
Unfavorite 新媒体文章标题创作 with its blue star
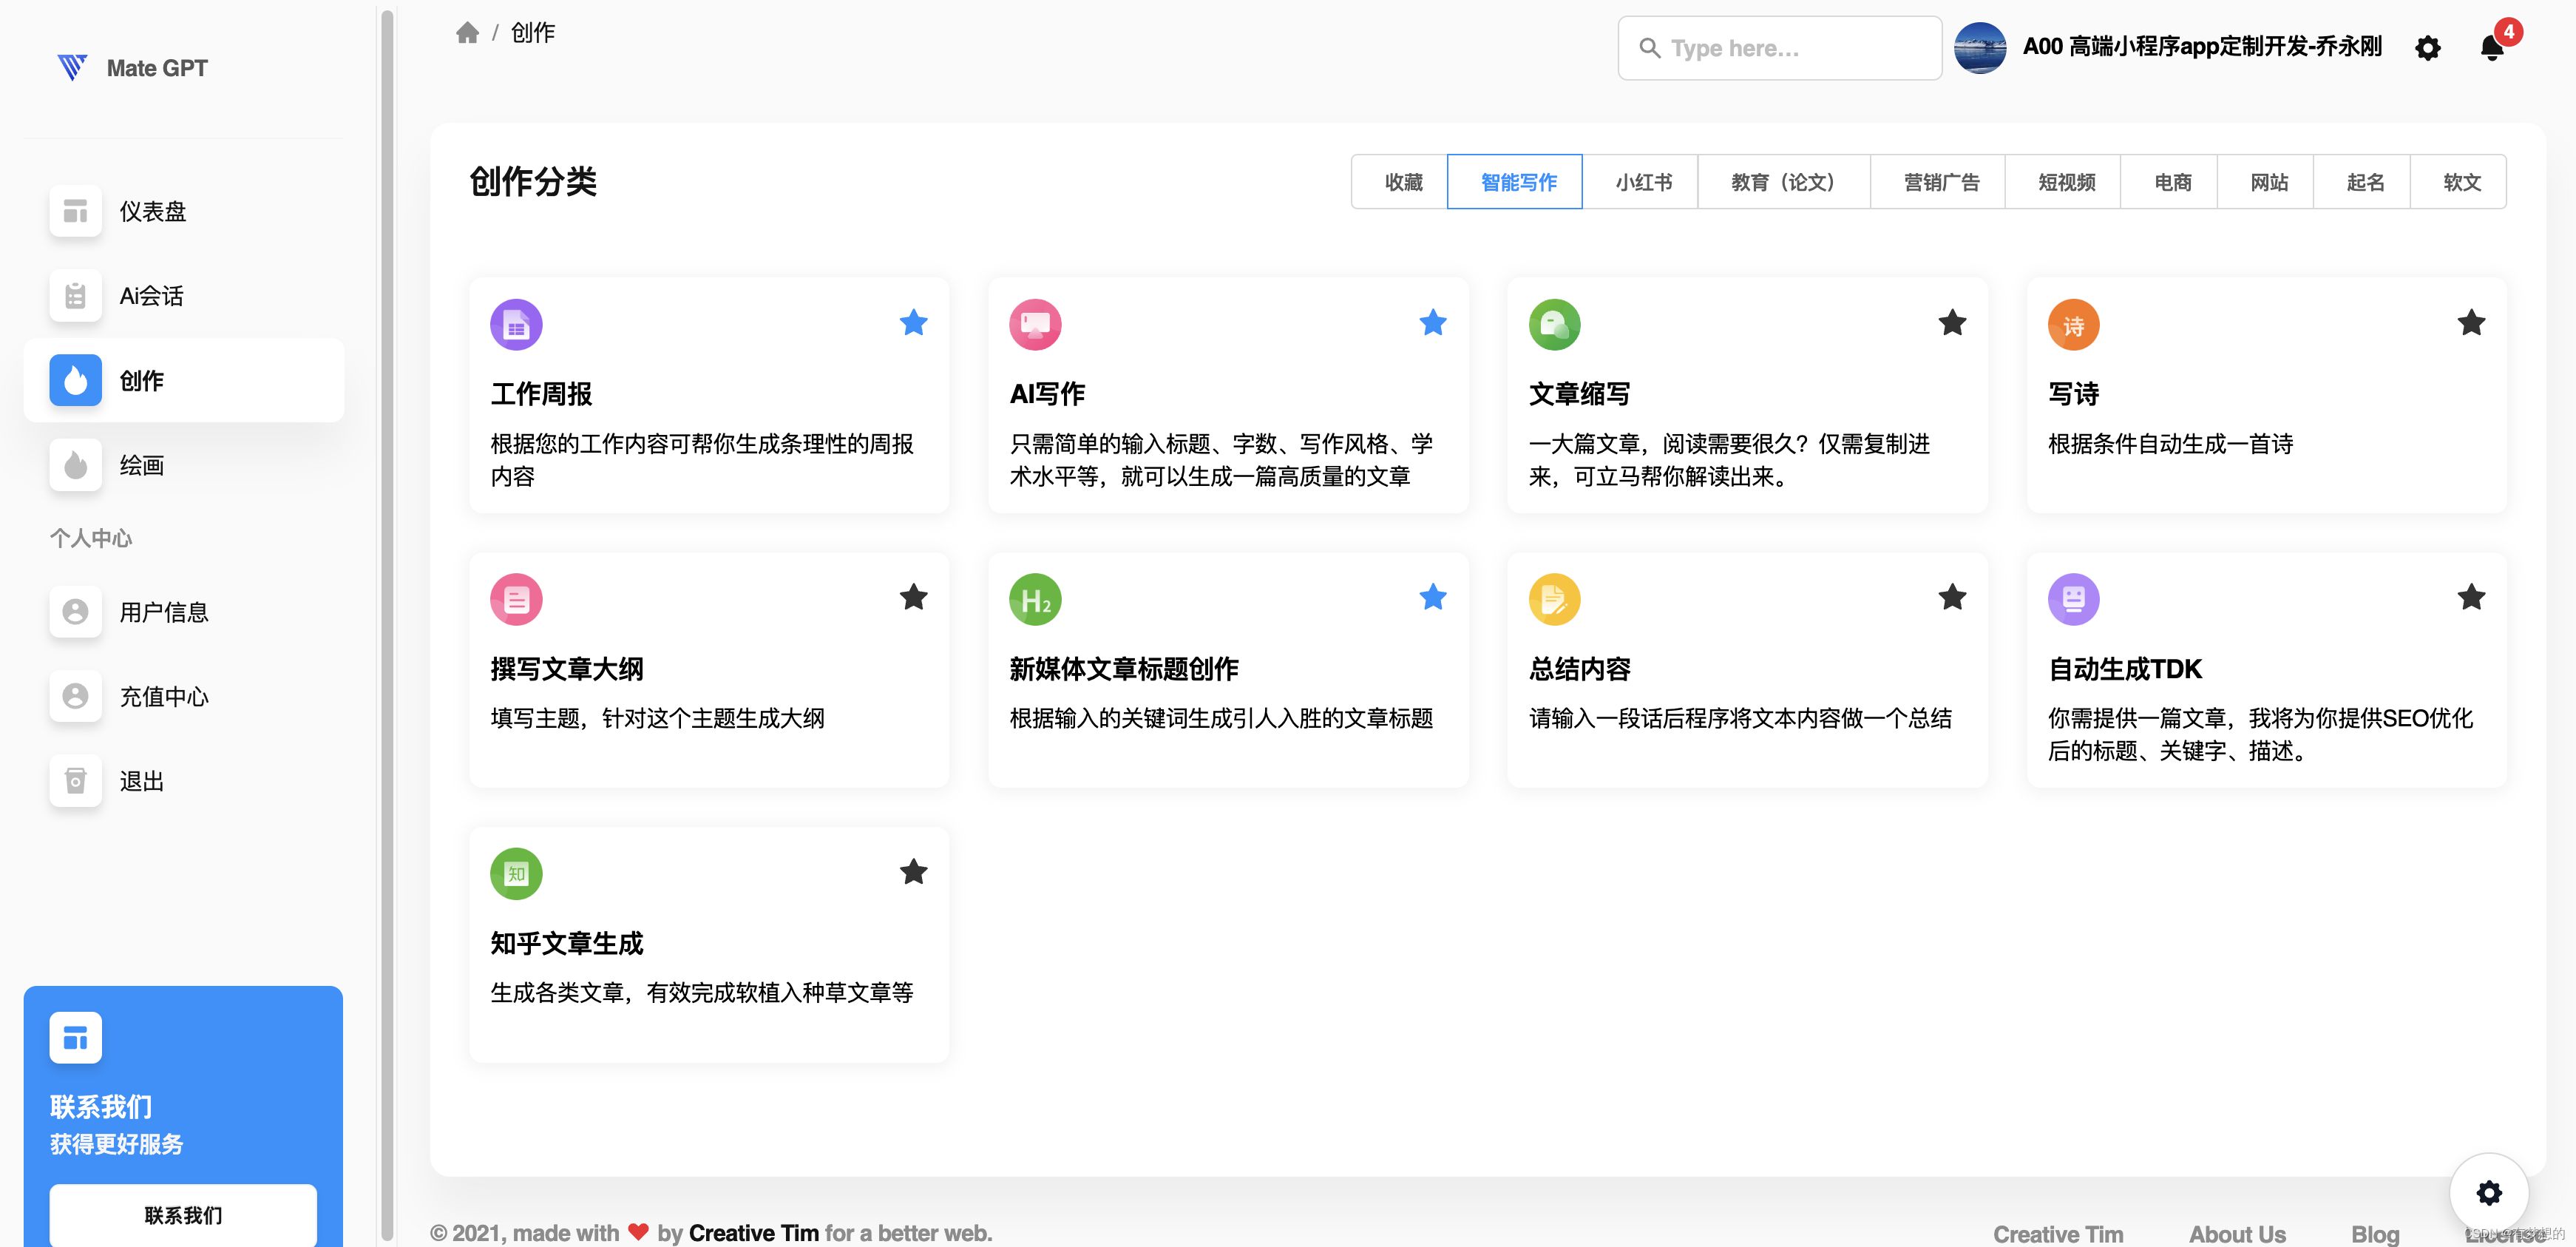point(1432,597)
